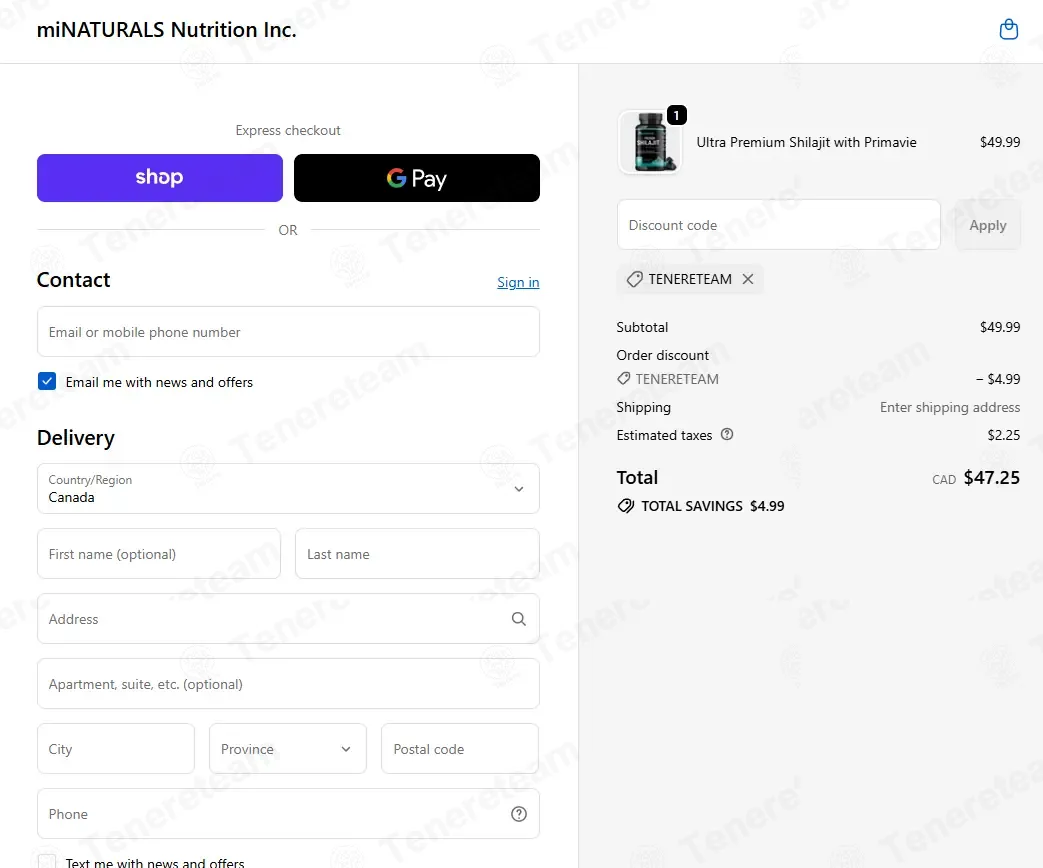Click the TOTAL SAVINGS $4.99 text
Viewport: 1043px width, 868px height.
[x=712, y=506]
